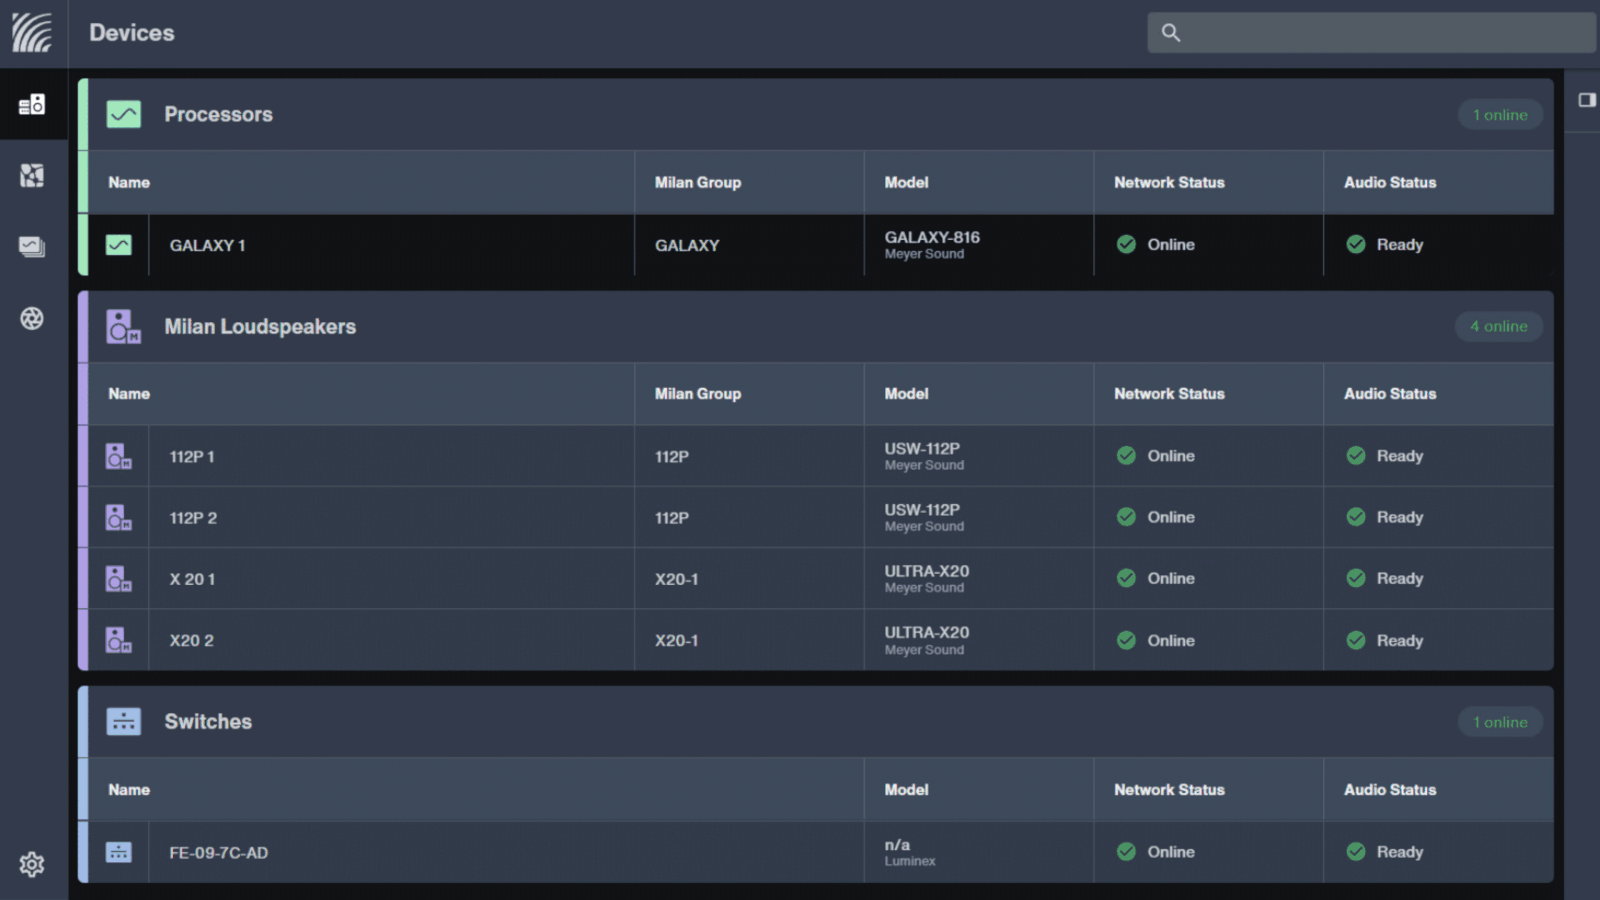Click the X20 2 loudspeaker icon
This screenshot has width=1600, height=900.
tap(119, 641)
